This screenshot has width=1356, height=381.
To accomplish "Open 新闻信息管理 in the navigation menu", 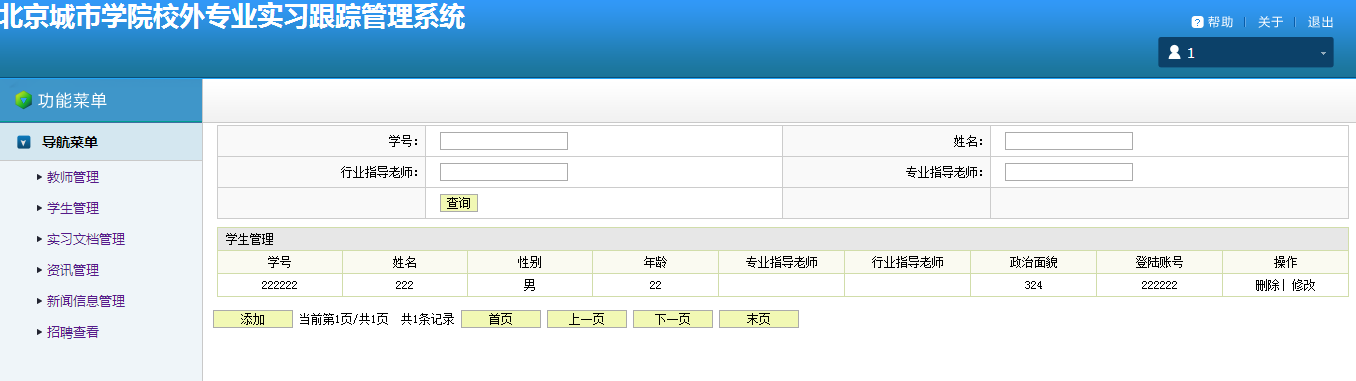I will coord(86,301).
